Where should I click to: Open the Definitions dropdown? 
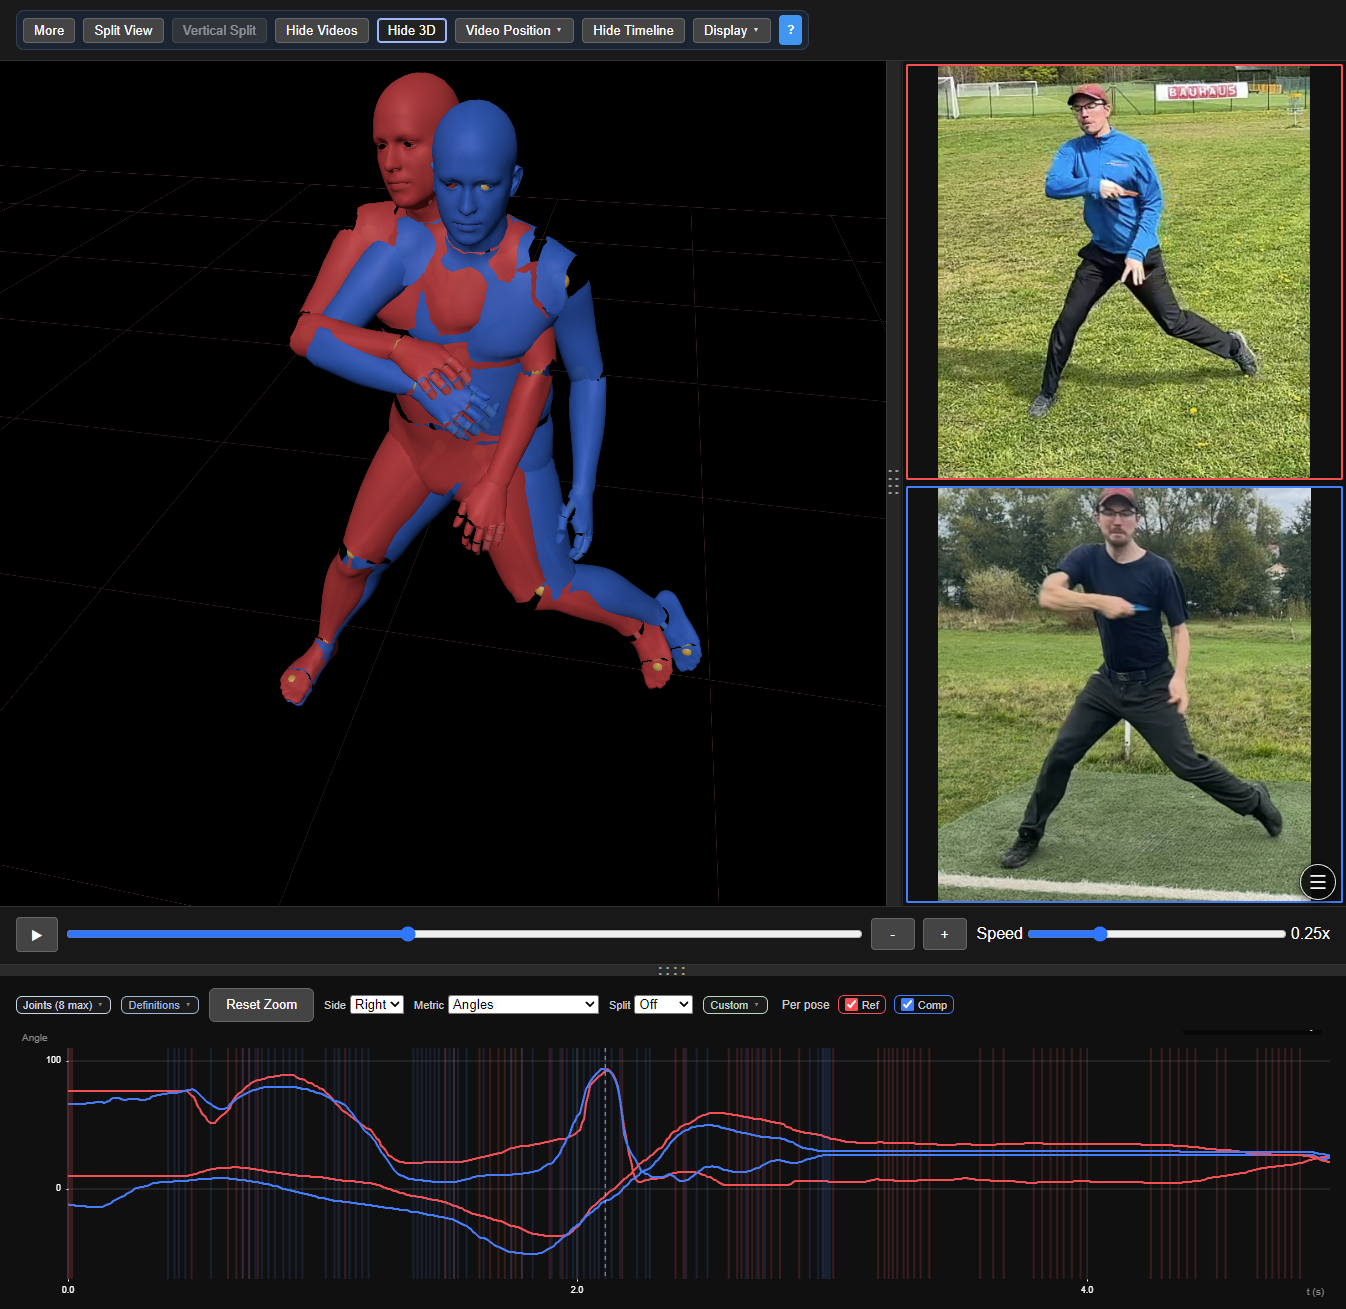[x=160, y=1005]
